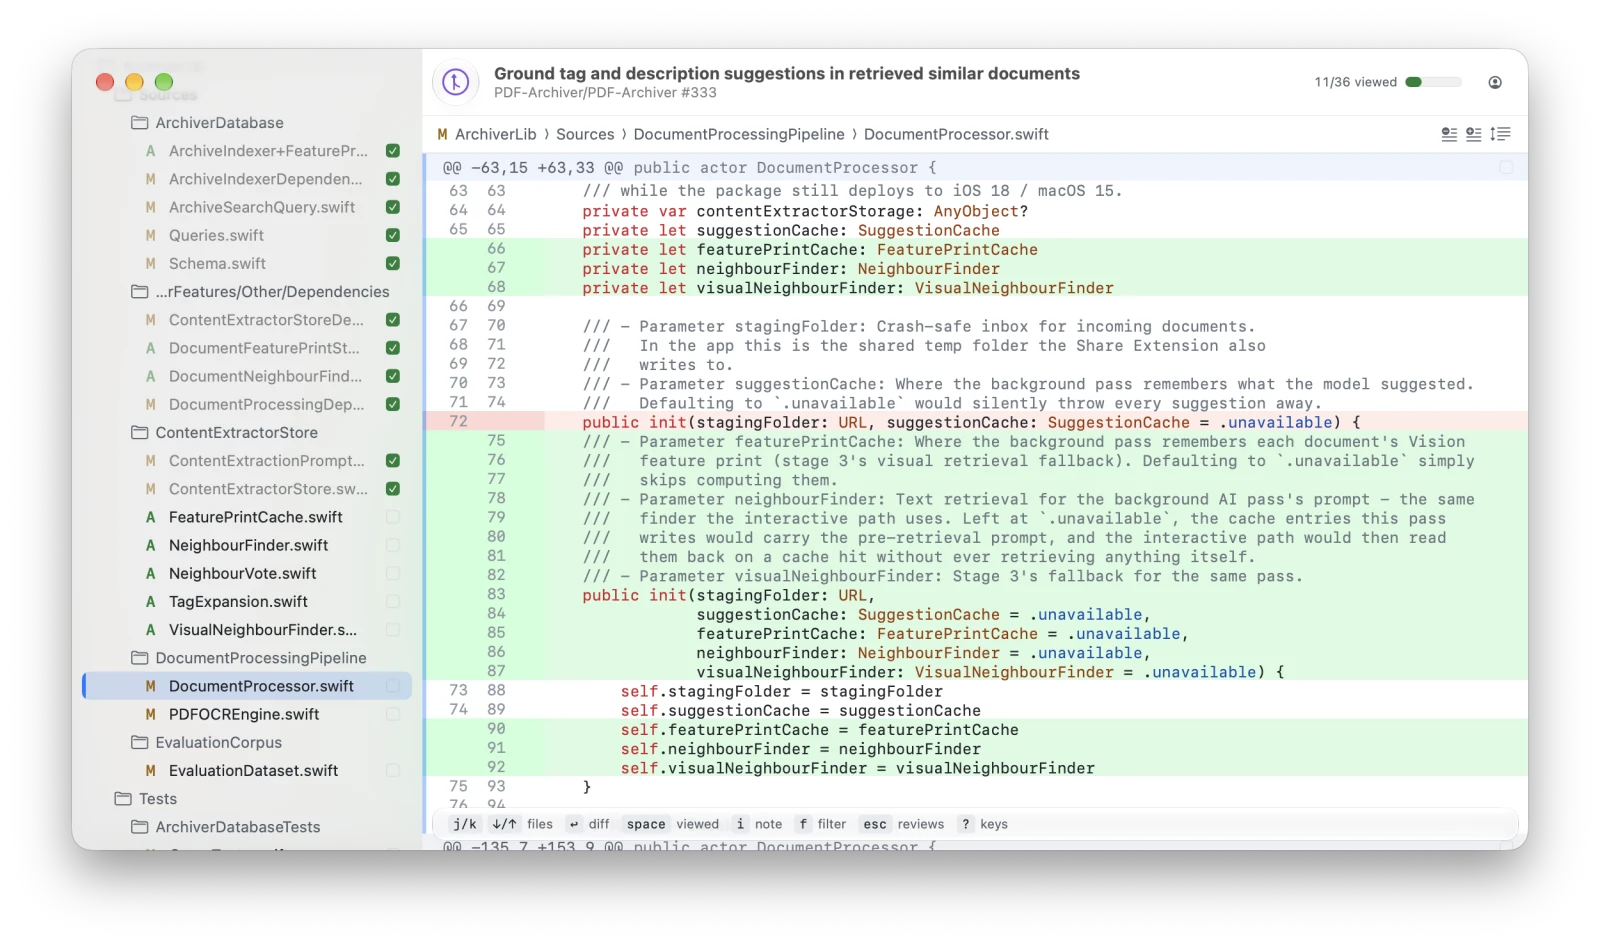Viewport: 1600px width, 945px height.
Task: Open the user account icon
Action: click(x=1495, y=82)
